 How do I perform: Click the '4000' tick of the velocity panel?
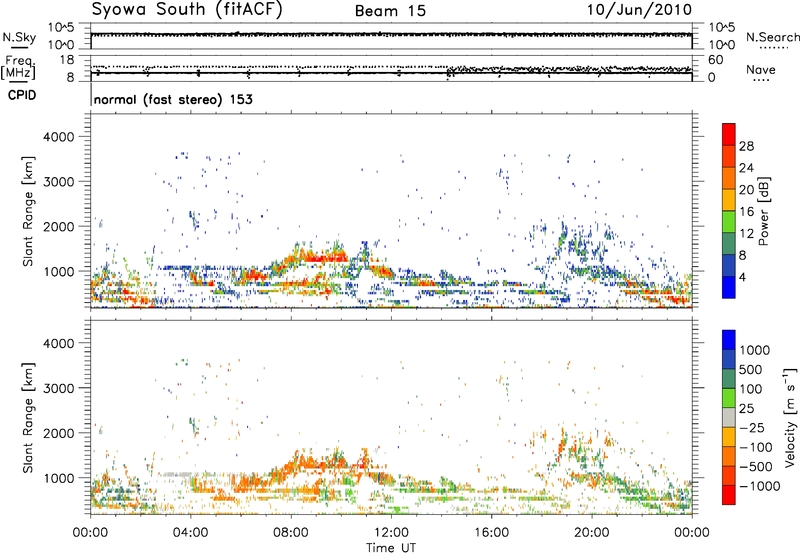pyautogui.click(x=59, y=343)
